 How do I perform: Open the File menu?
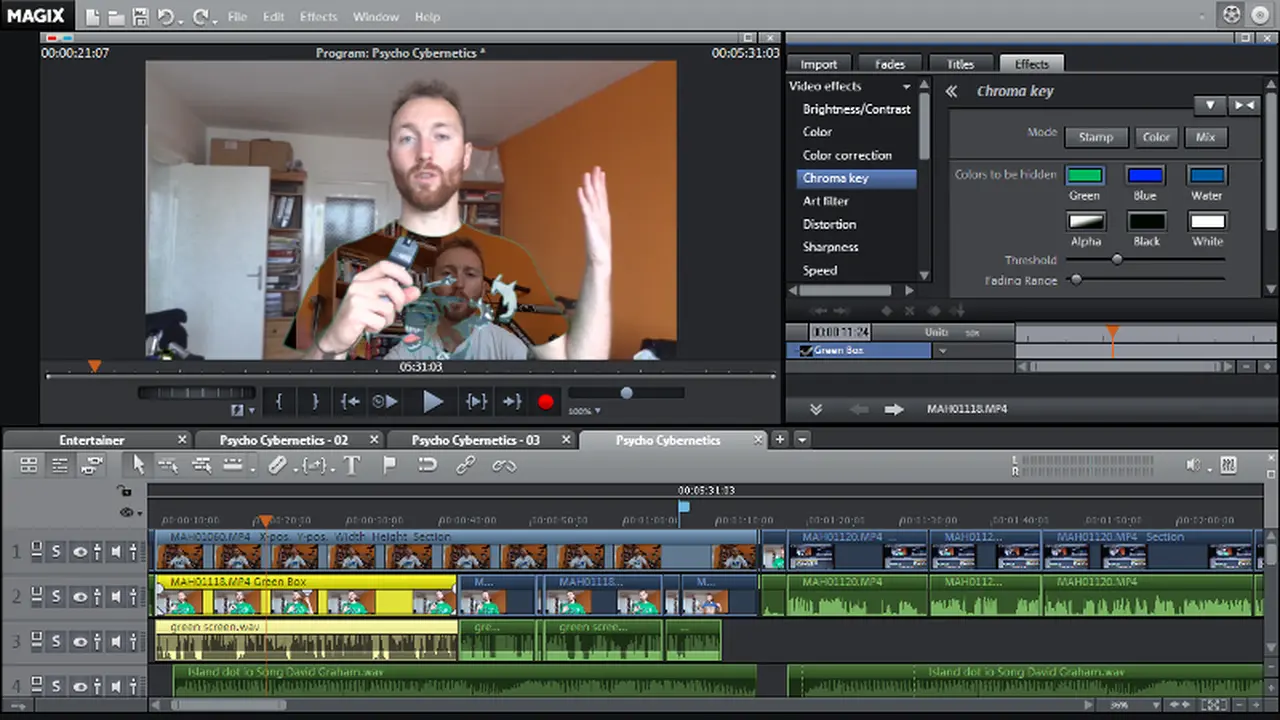coord(237,17)
